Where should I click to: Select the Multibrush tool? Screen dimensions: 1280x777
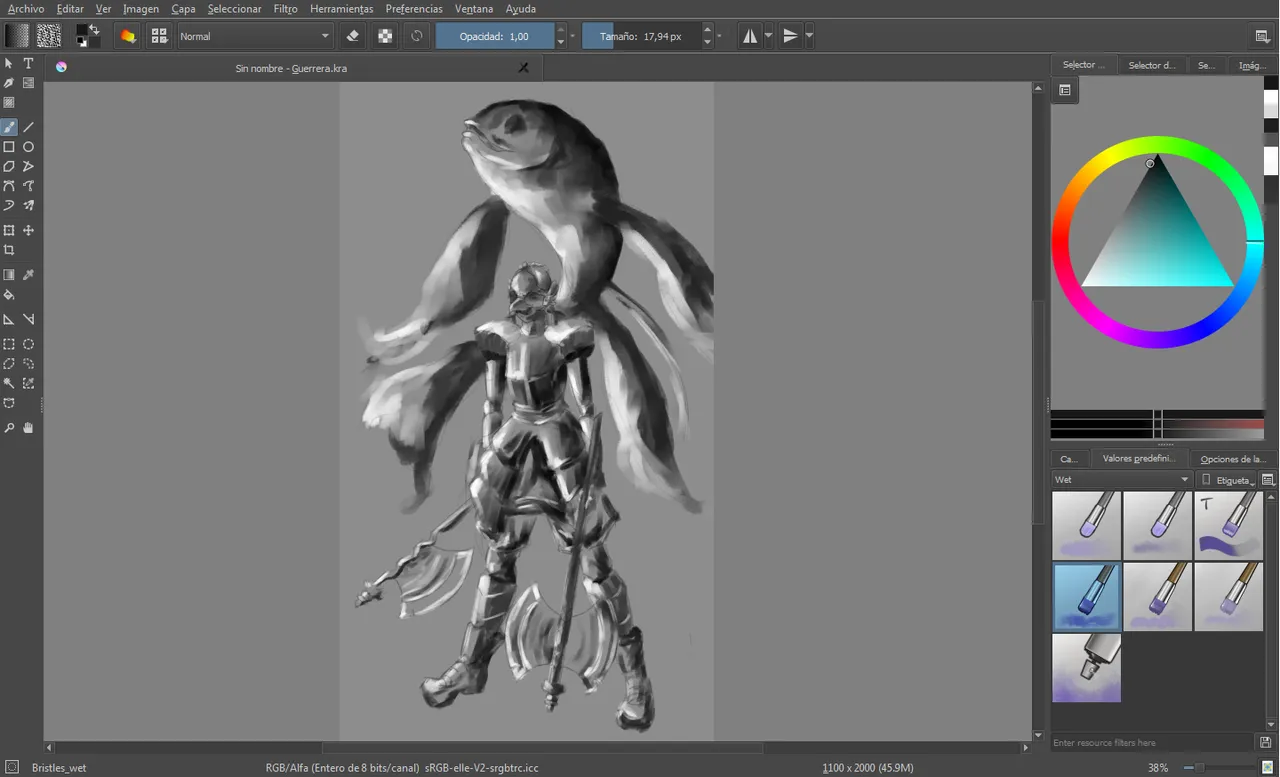(29, 205)
